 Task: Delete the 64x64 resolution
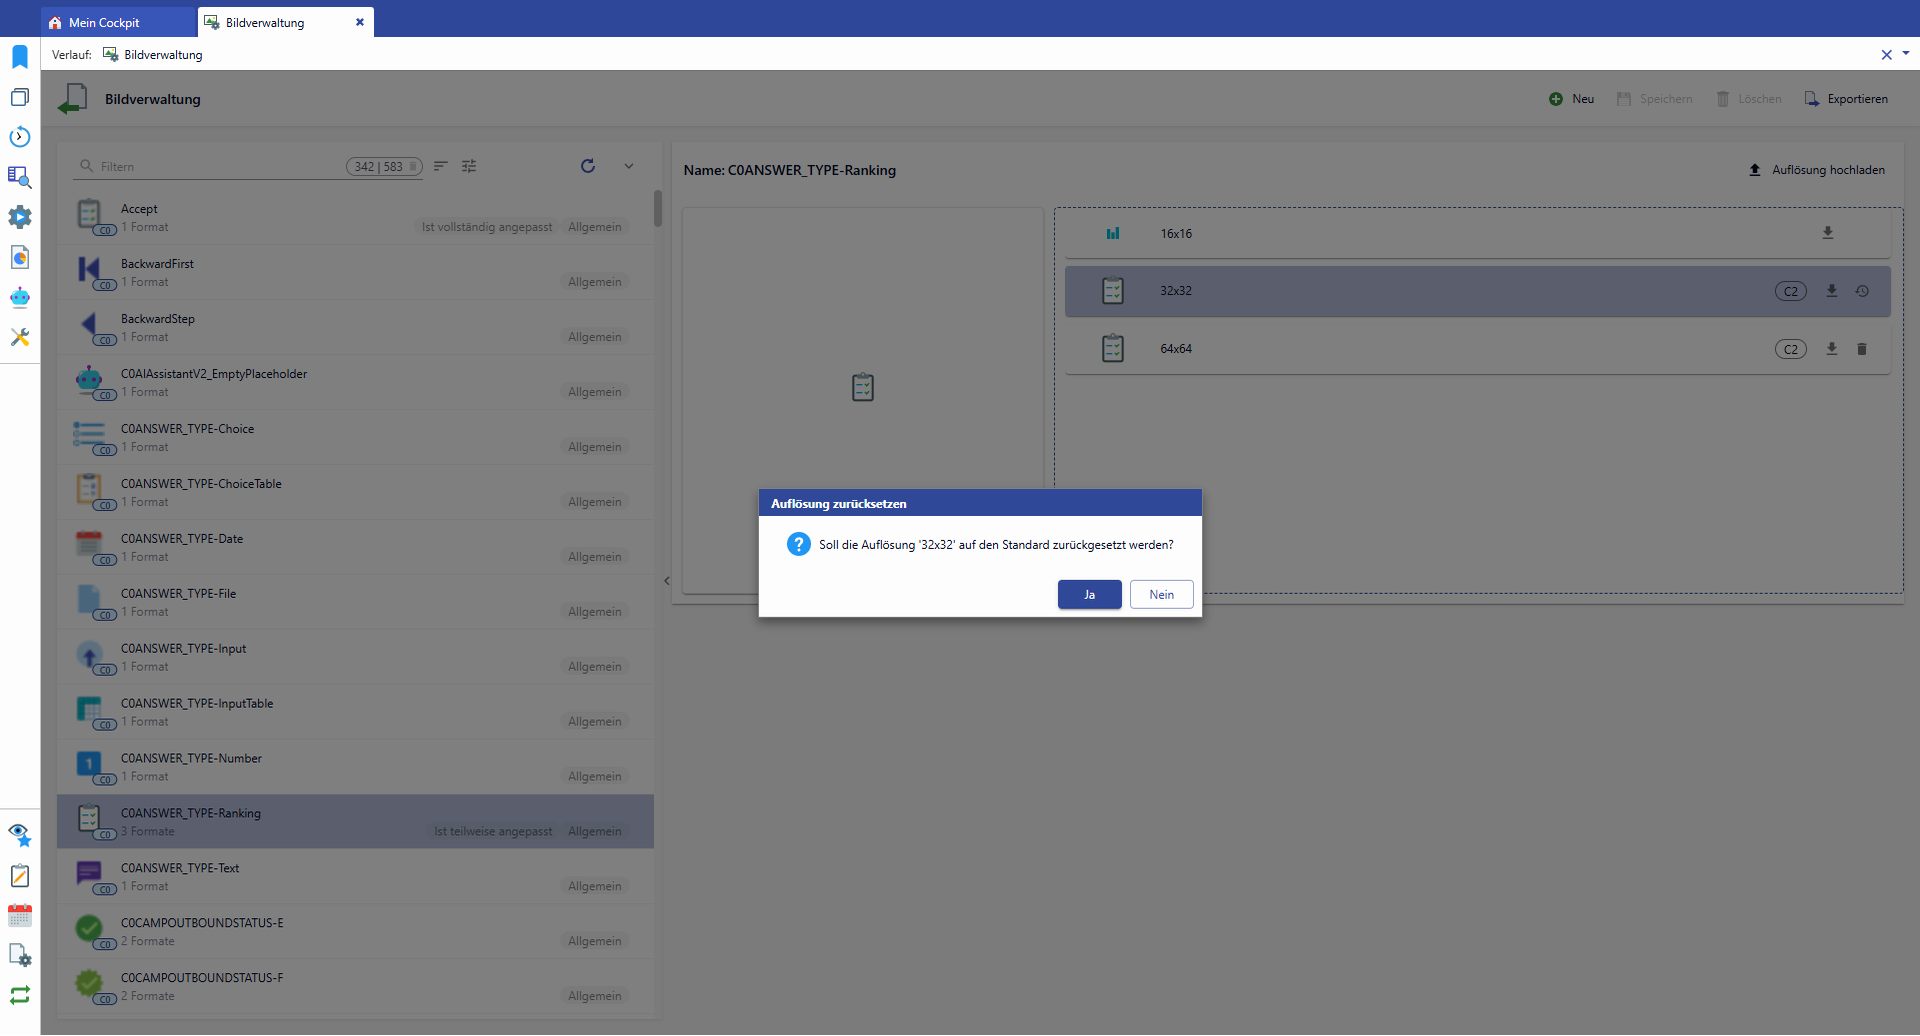pos(1862,349)
